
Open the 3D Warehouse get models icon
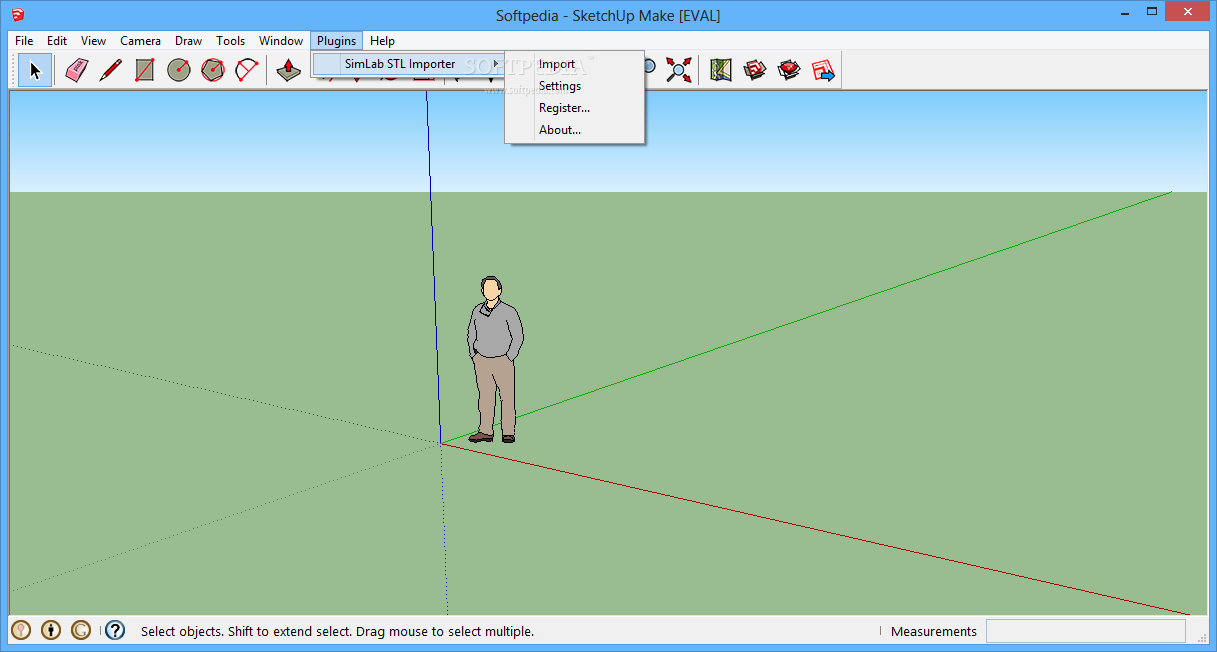755,70
